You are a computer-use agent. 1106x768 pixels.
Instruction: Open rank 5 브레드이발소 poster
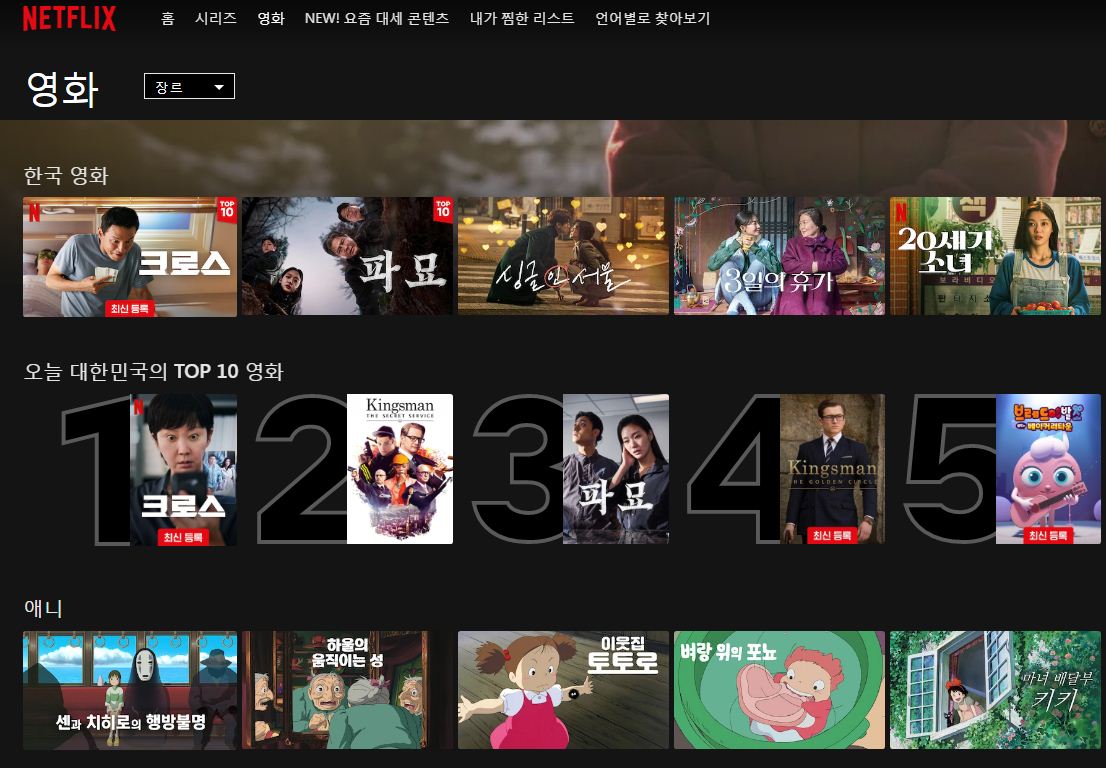[x=1048, y=469]
